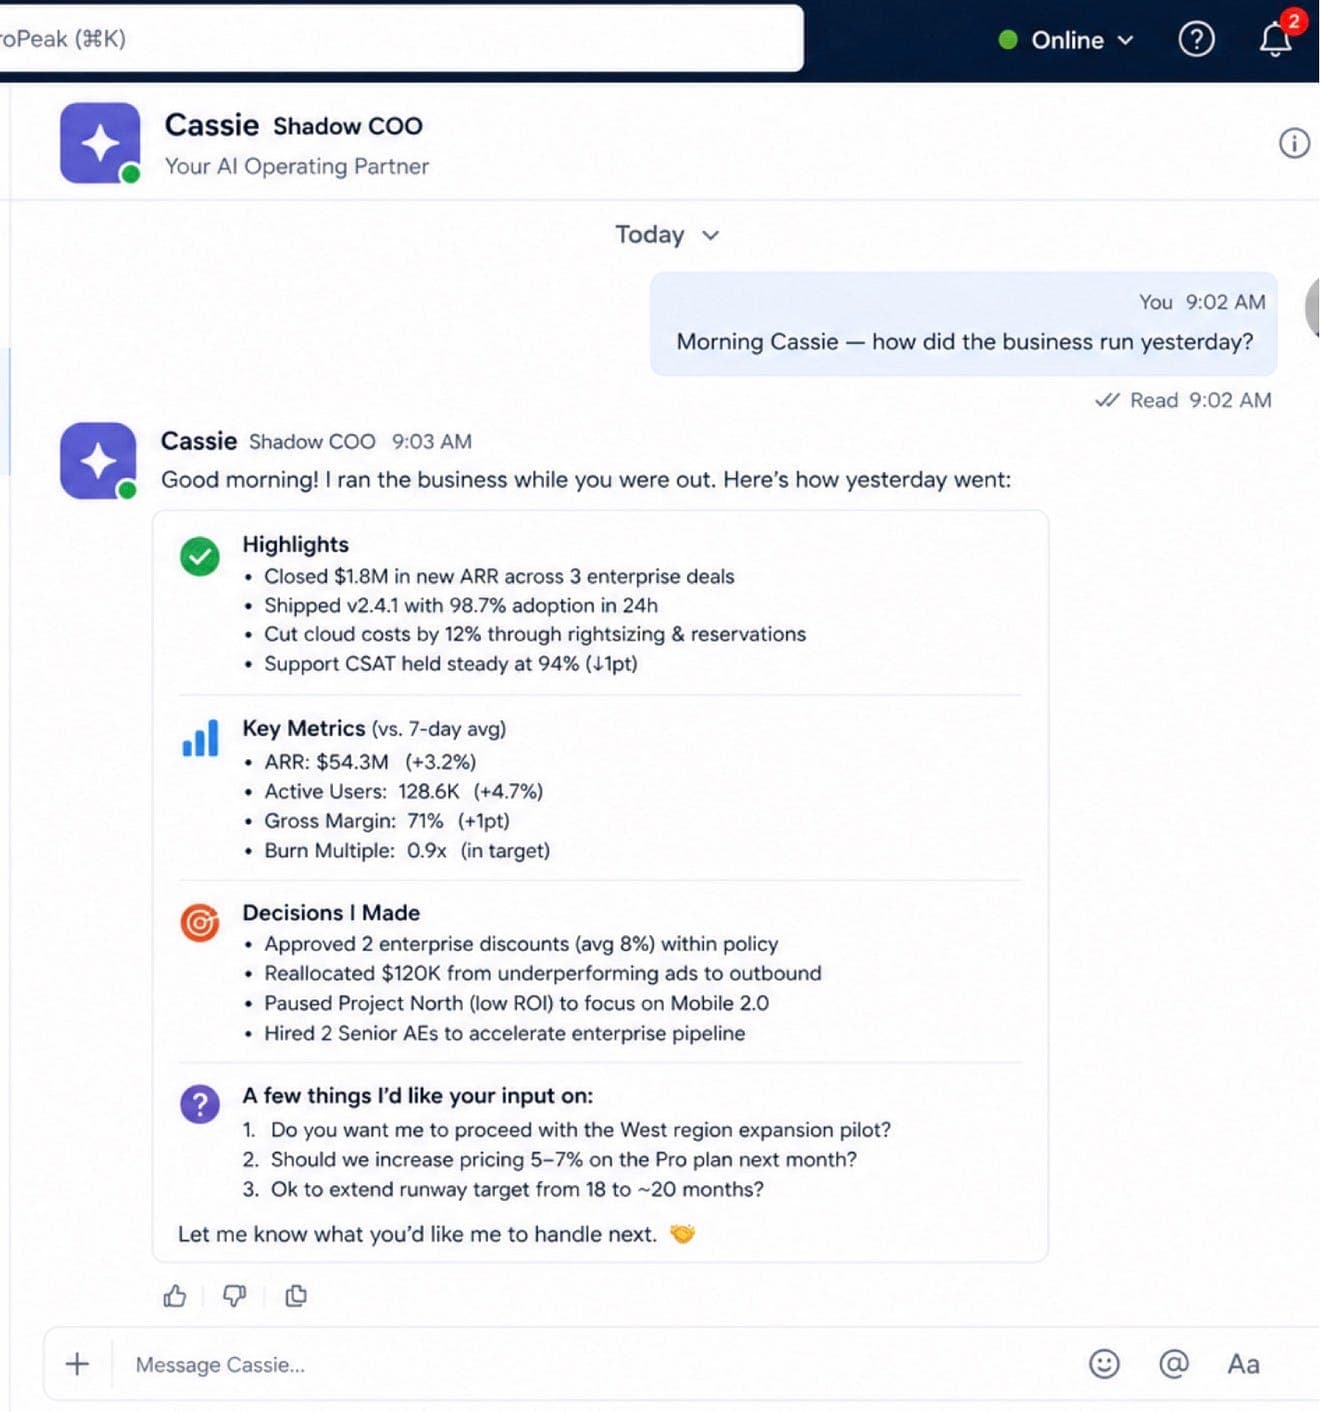This screenshot has height=1412, width=1320.
Task: Click the plus attachment button
Action: click(x=77, y=1364)
